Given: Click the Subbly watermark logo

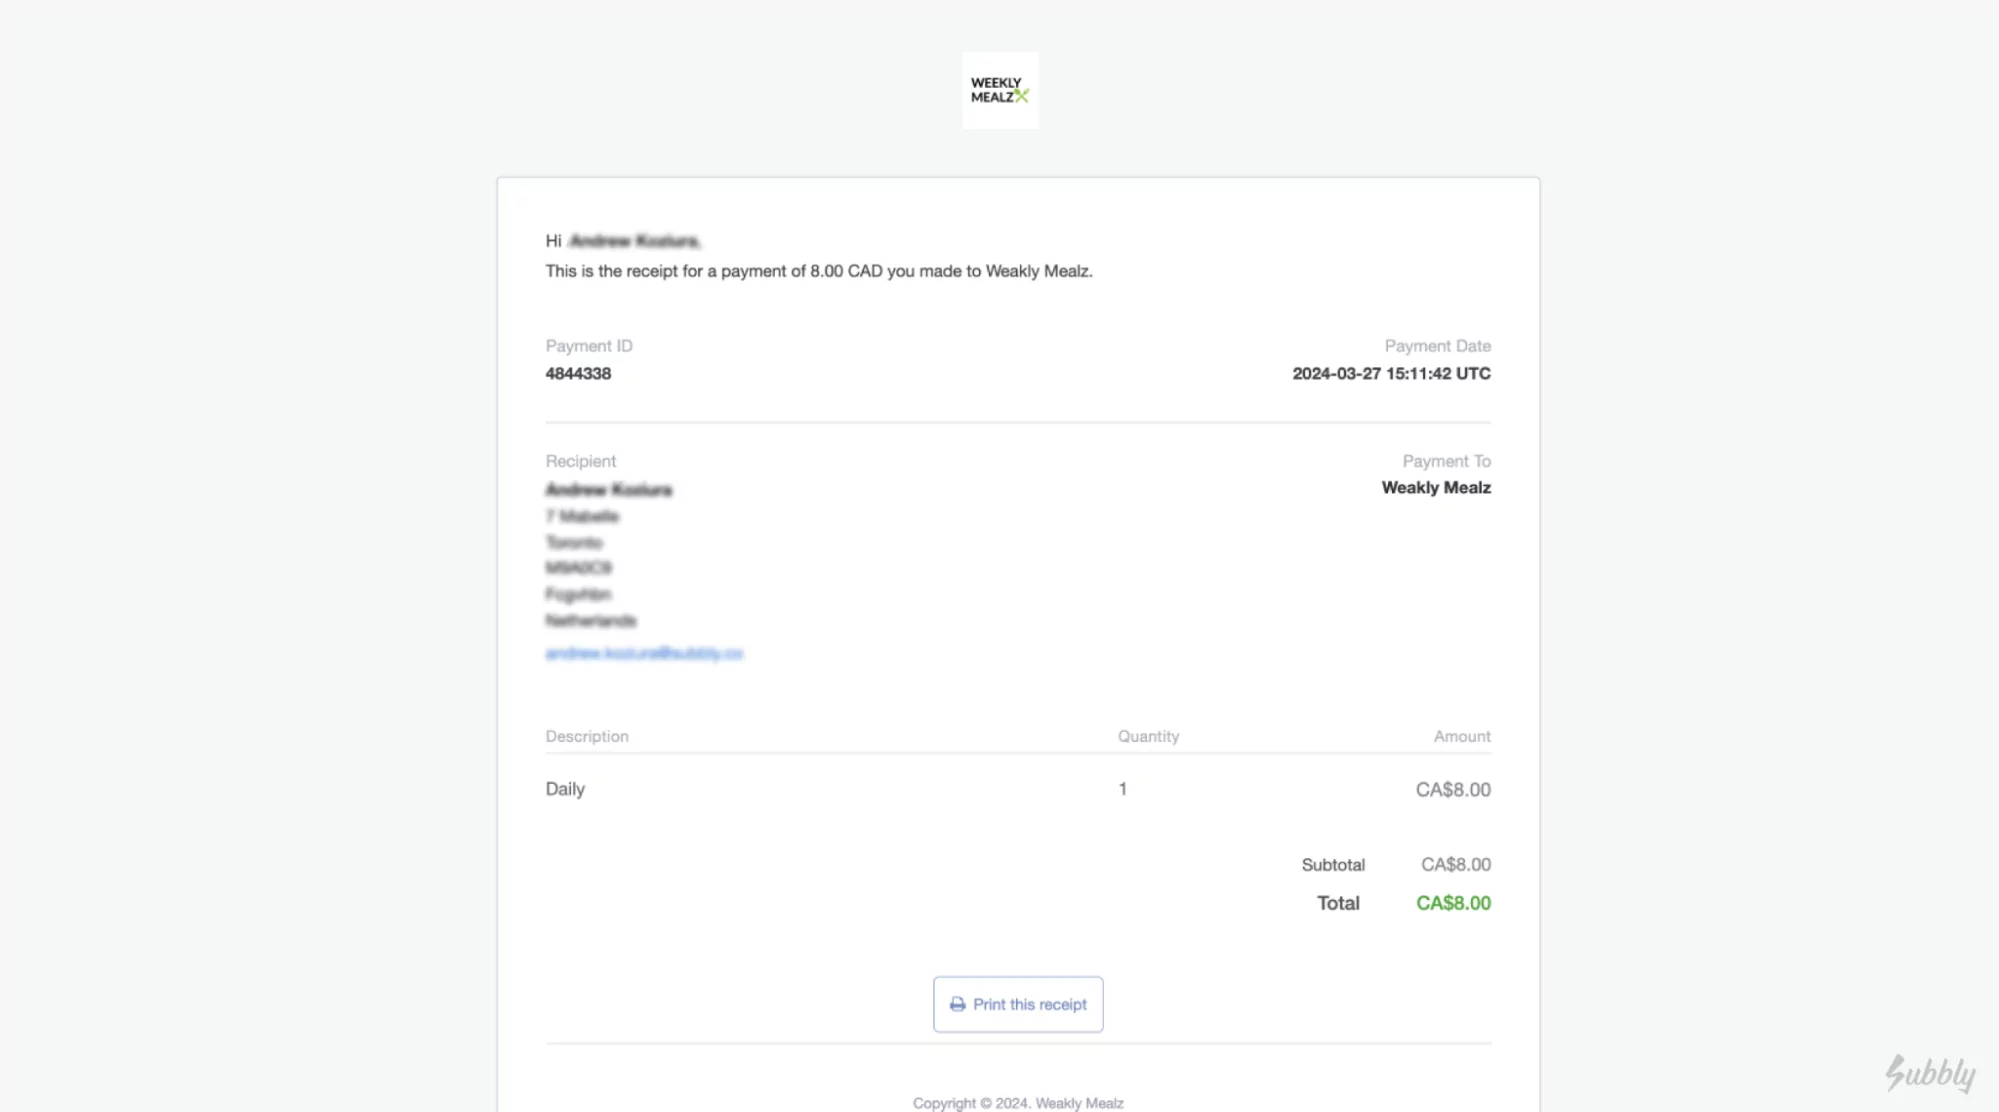Looking at the screenshot, I should coord(1930,1073).
